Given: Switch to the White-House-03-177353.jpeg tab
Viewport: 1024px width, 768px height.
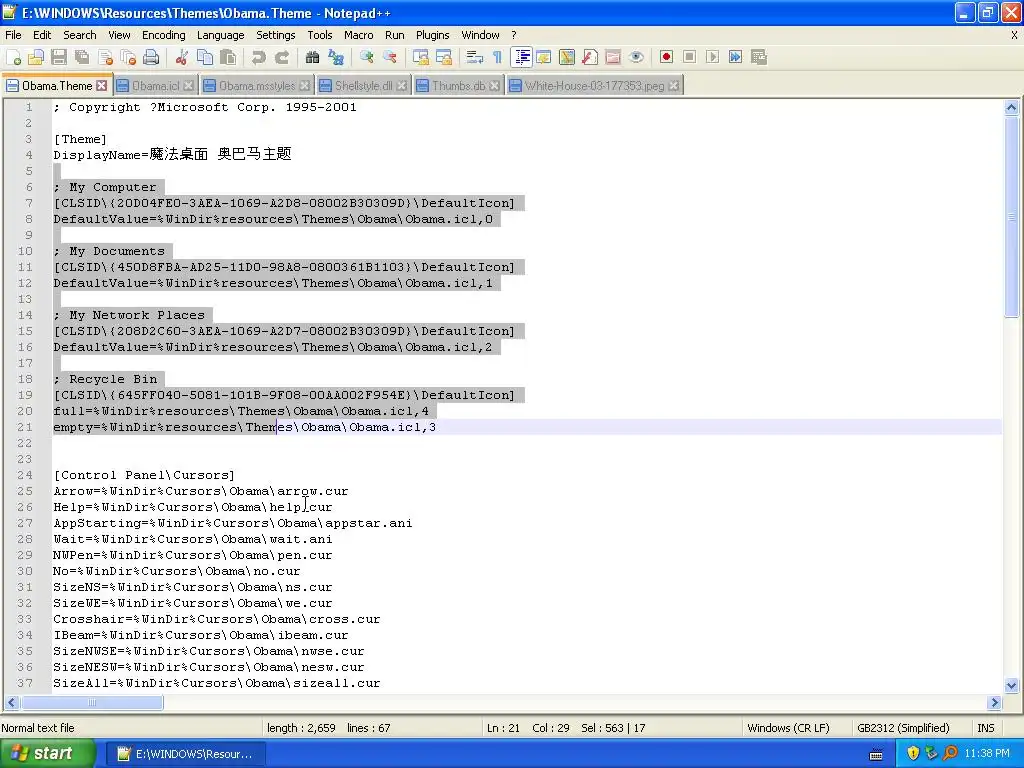Looking at the screenshot, I should click(x=594, y=86).
